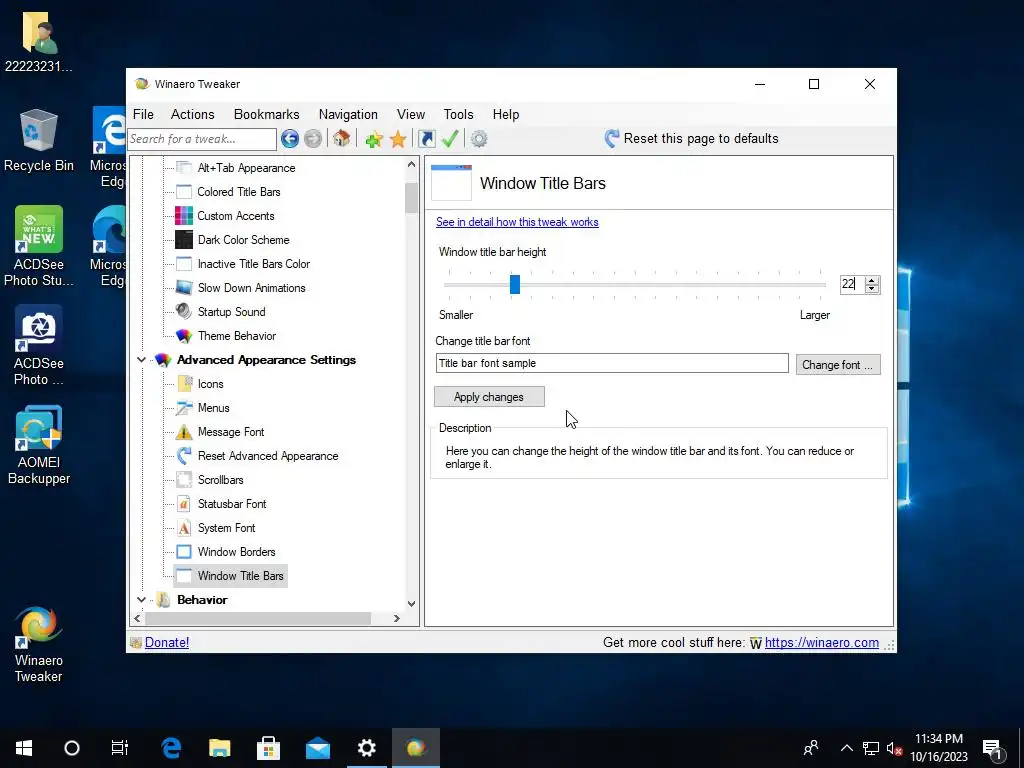The image size is (1024, 768).
Task: Go to the Home page icon
Action: point(341,138)
